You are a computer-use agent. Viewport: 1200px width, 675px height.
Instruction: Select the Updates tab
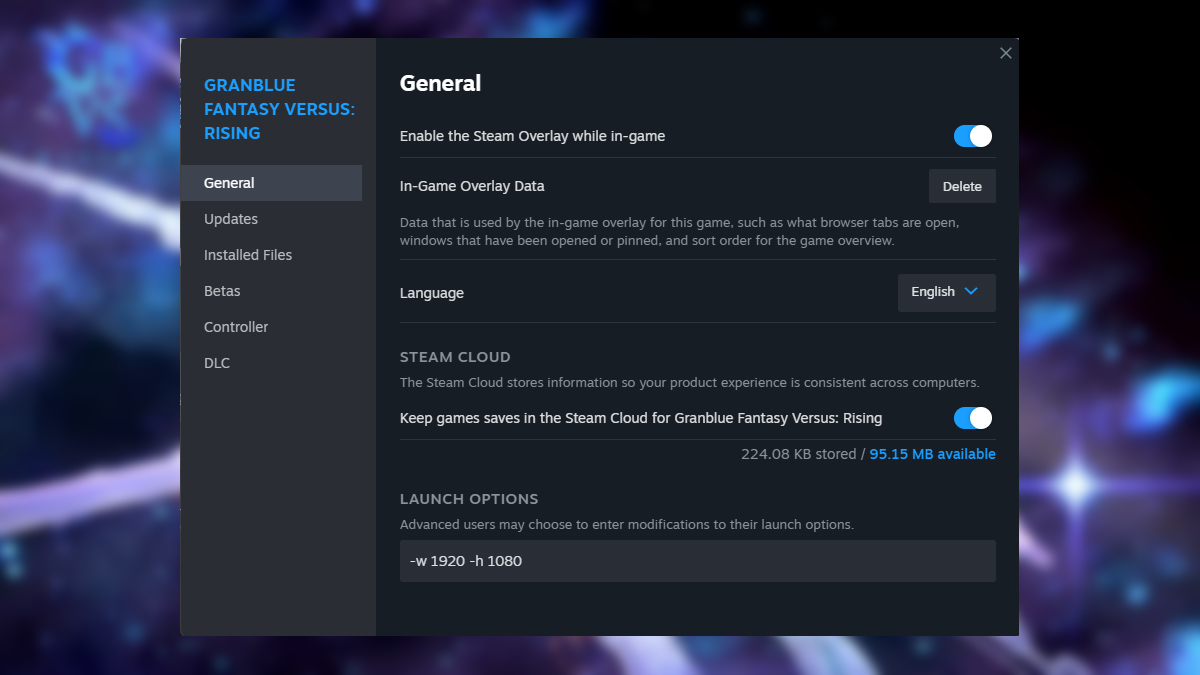(x=231, y=218)
